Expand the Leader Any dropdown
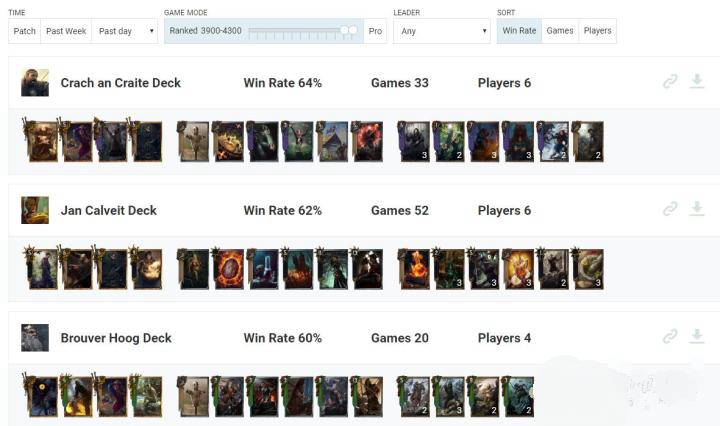 pos(442,31)
